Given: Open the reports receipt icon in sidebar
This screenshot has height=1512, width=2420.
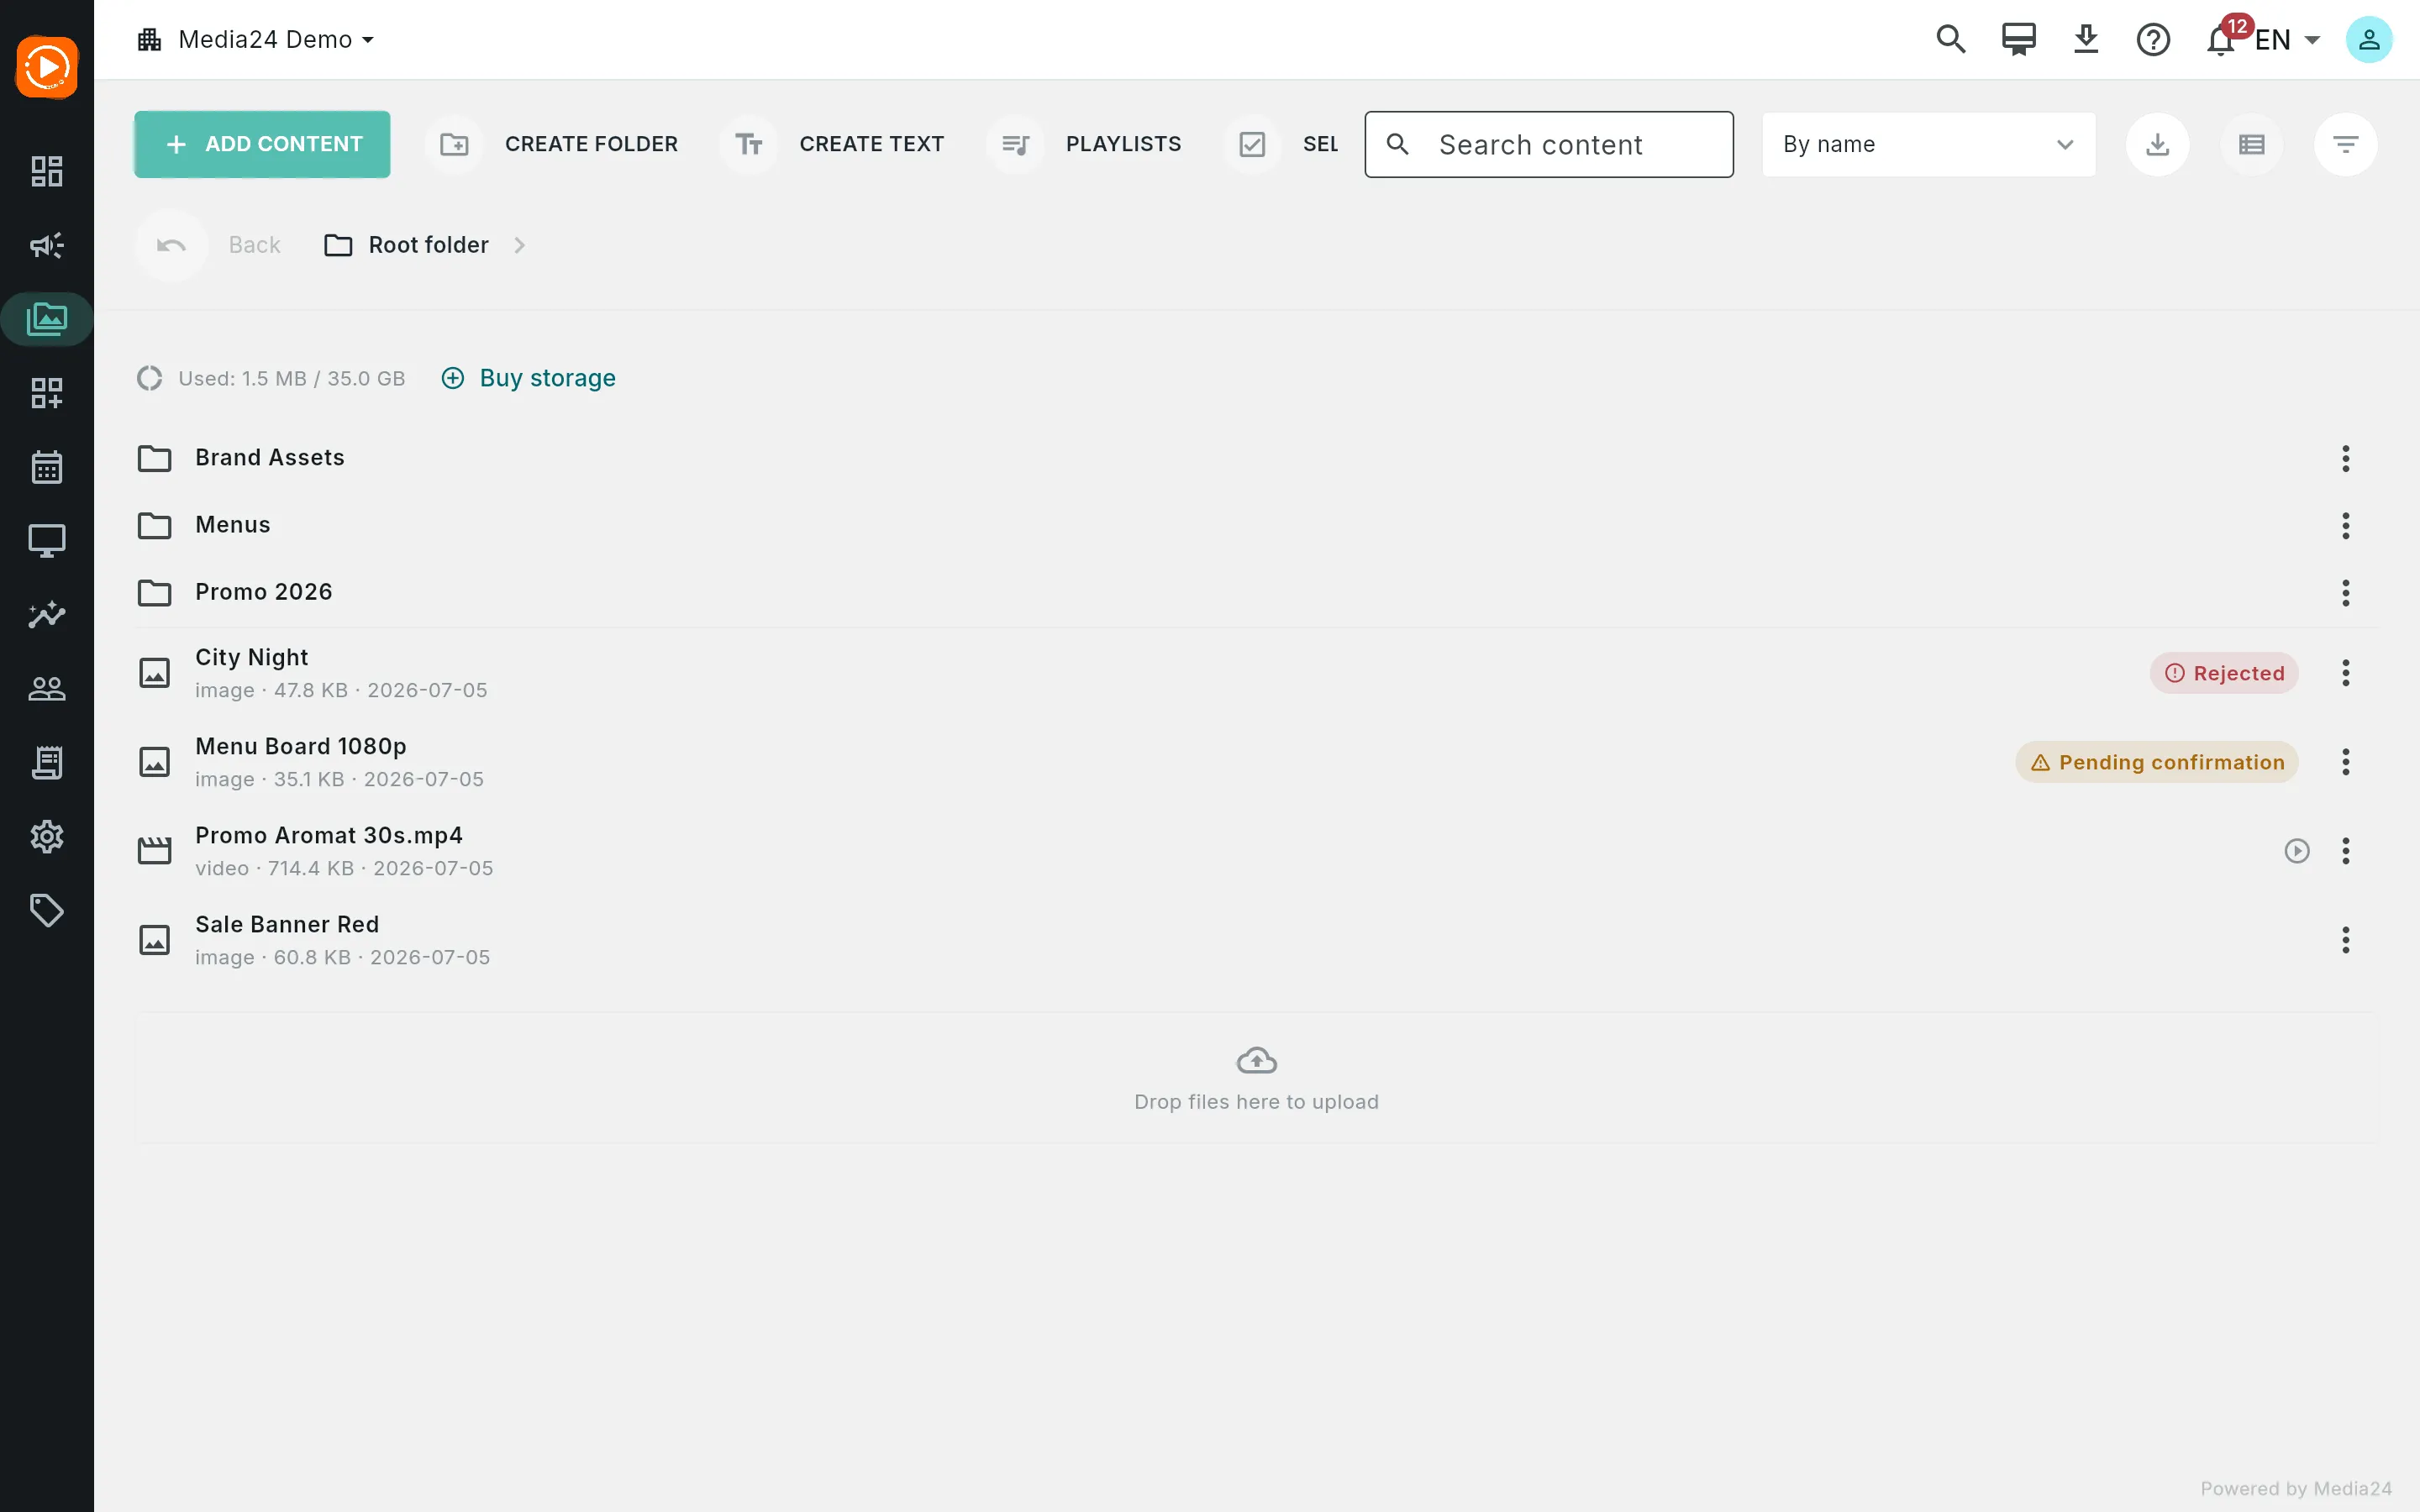Looking at the screenshot, I should [x=47, y=763].
